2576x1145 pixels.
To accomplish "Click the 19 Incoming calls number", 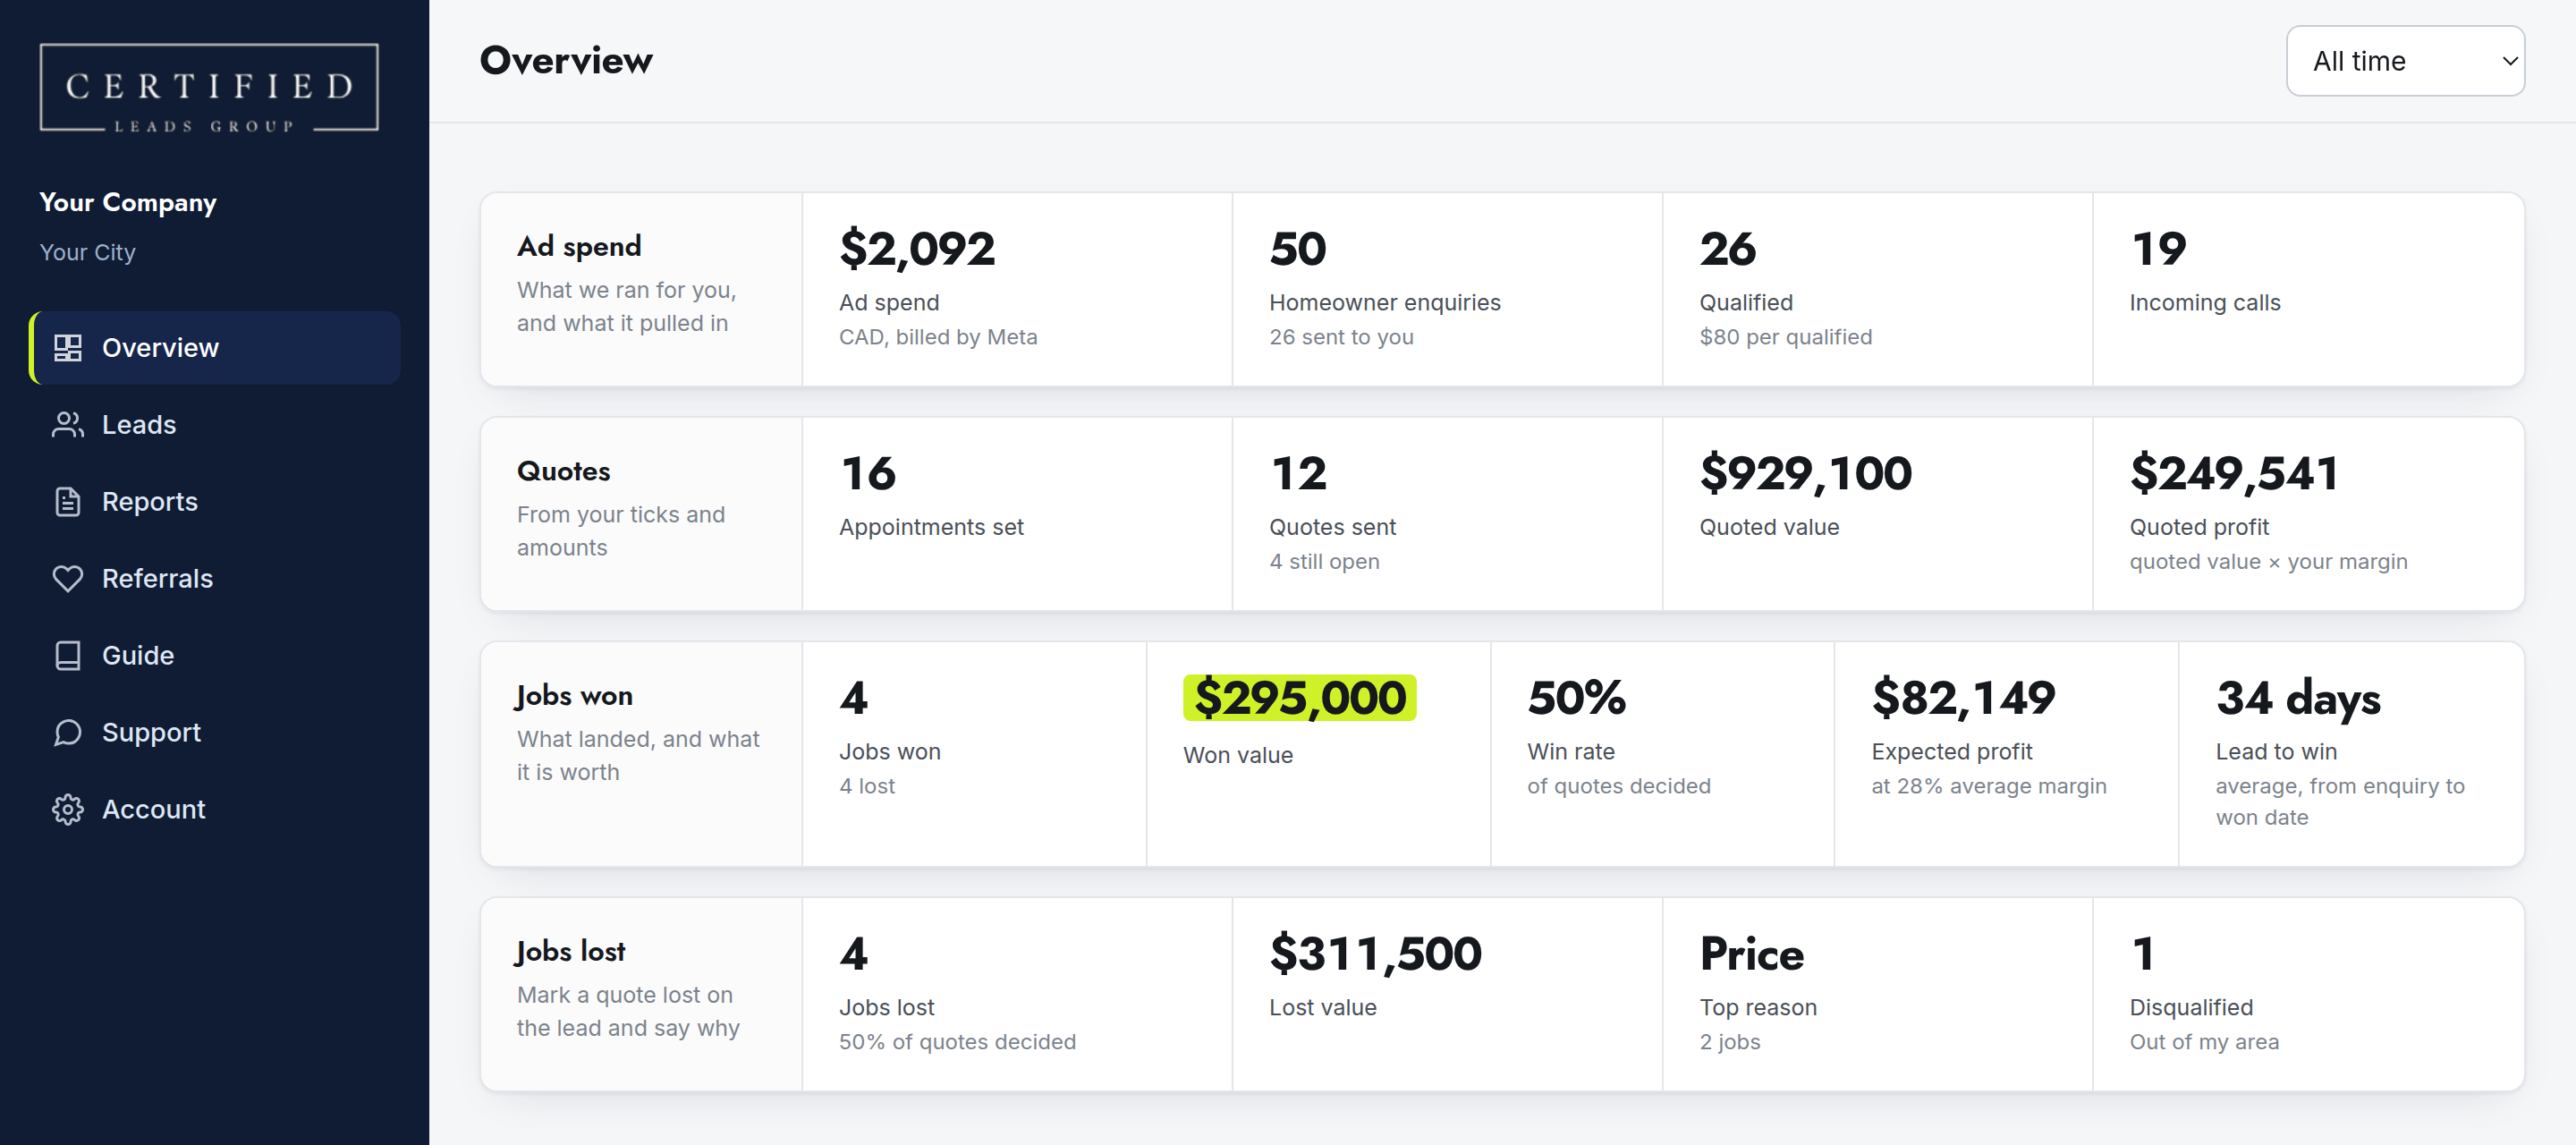I will [x=2158, y=249].
